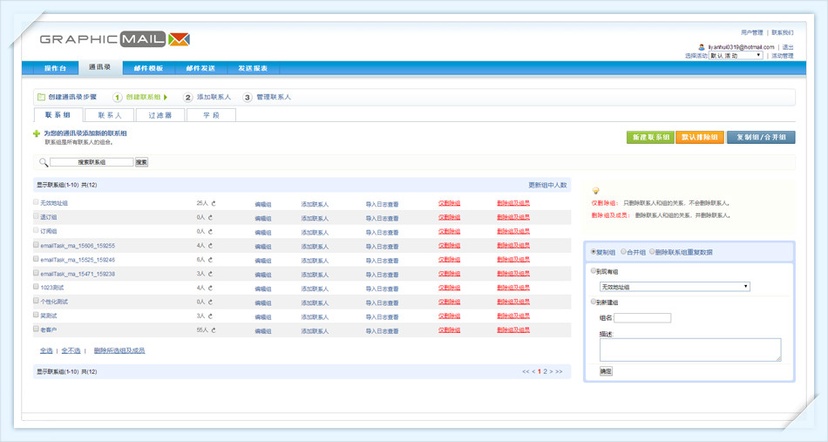Open the 默认活动 activity dropdown
This screenshot has height=442, width=828.
(x=736, y=55)
